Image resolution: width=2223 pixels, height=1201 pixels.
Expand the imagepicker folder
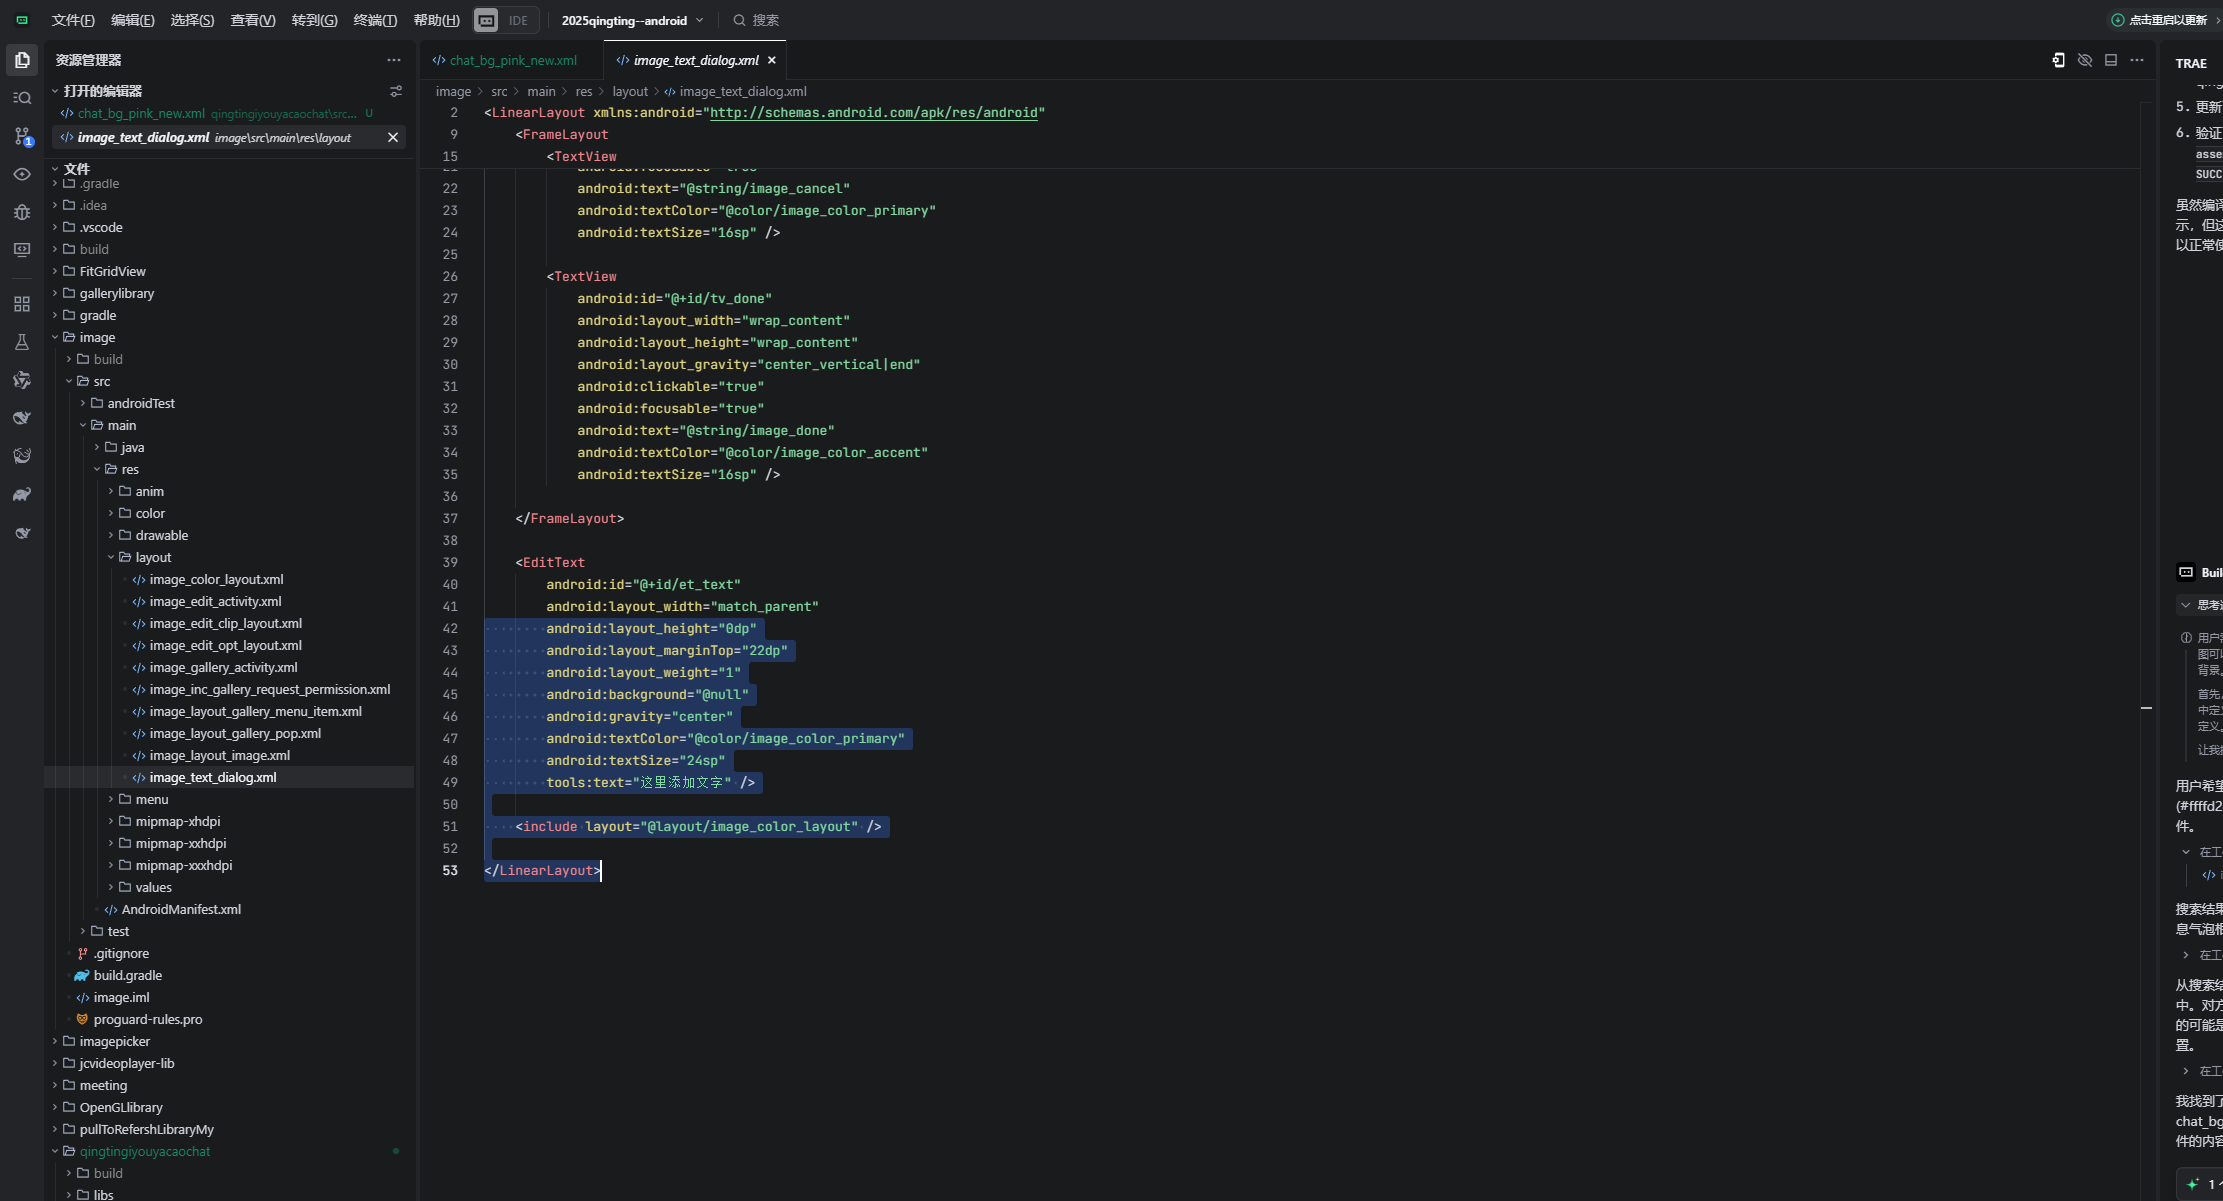point(114,1041)
